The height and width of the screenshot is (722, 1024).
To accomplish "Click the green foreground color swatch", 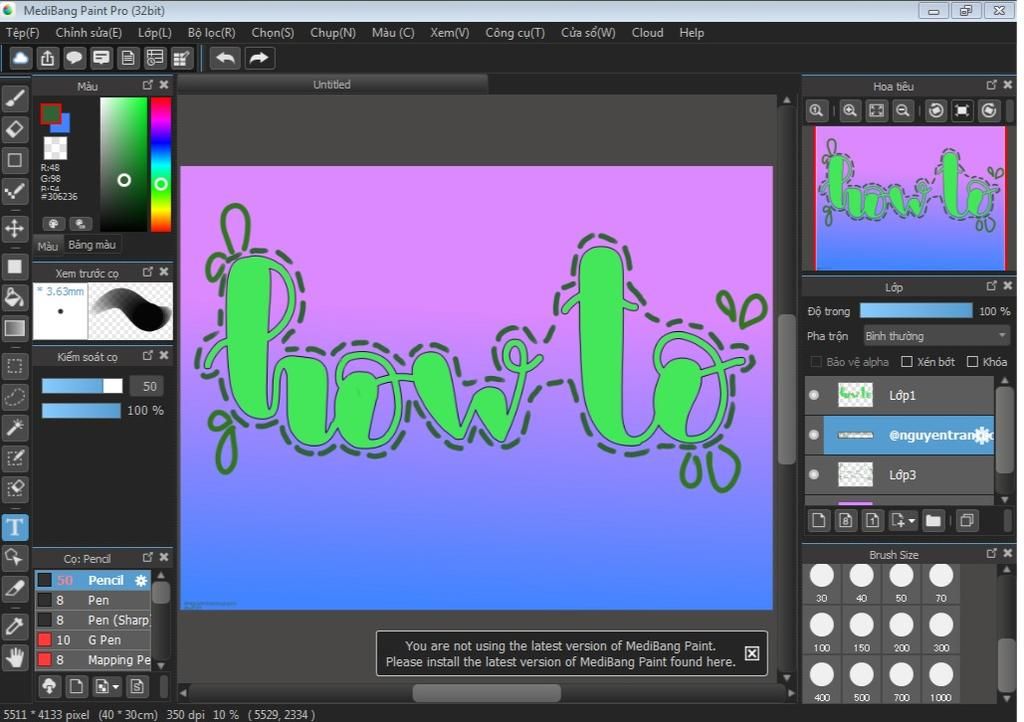I will click(x=51, y=114).
